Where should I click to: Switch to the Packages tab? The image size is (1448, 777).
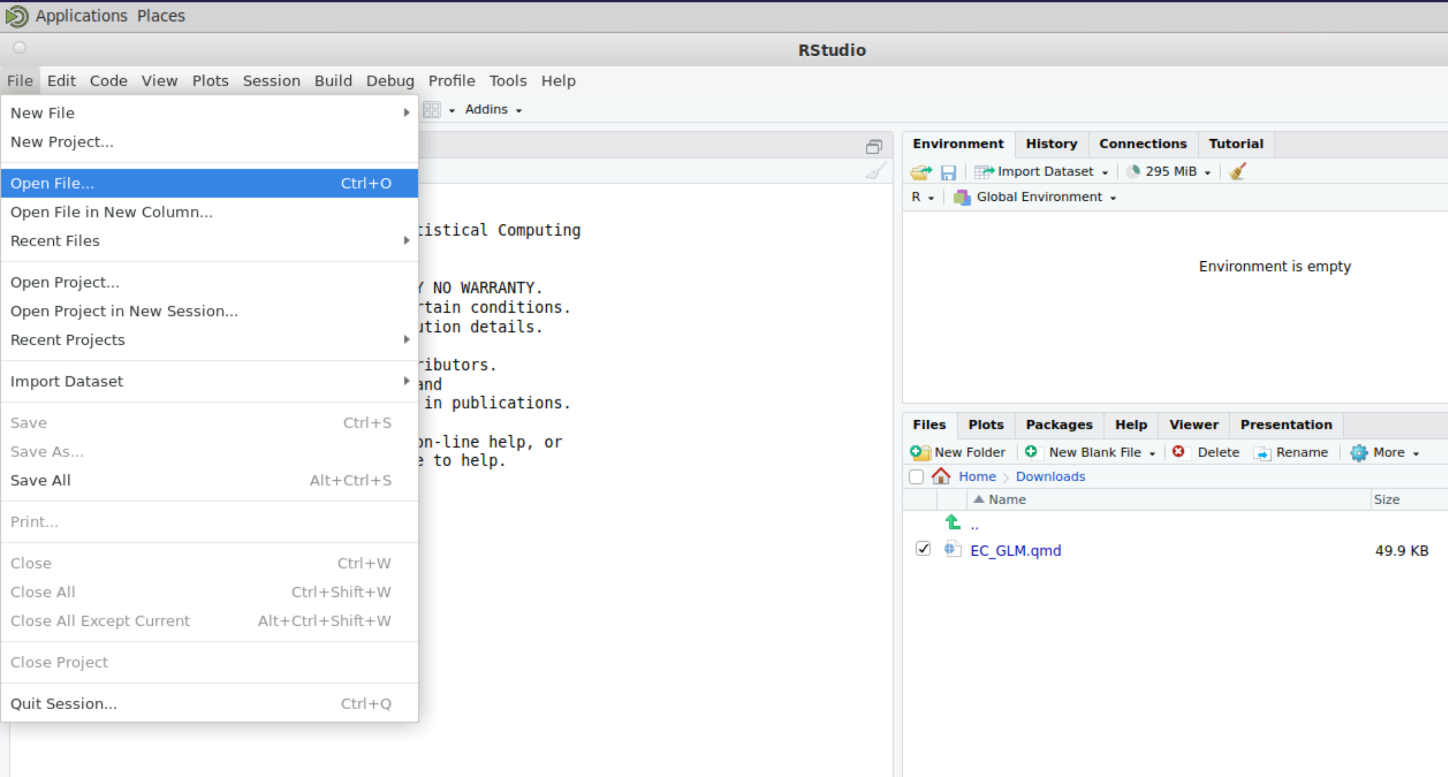[1059, 425]
